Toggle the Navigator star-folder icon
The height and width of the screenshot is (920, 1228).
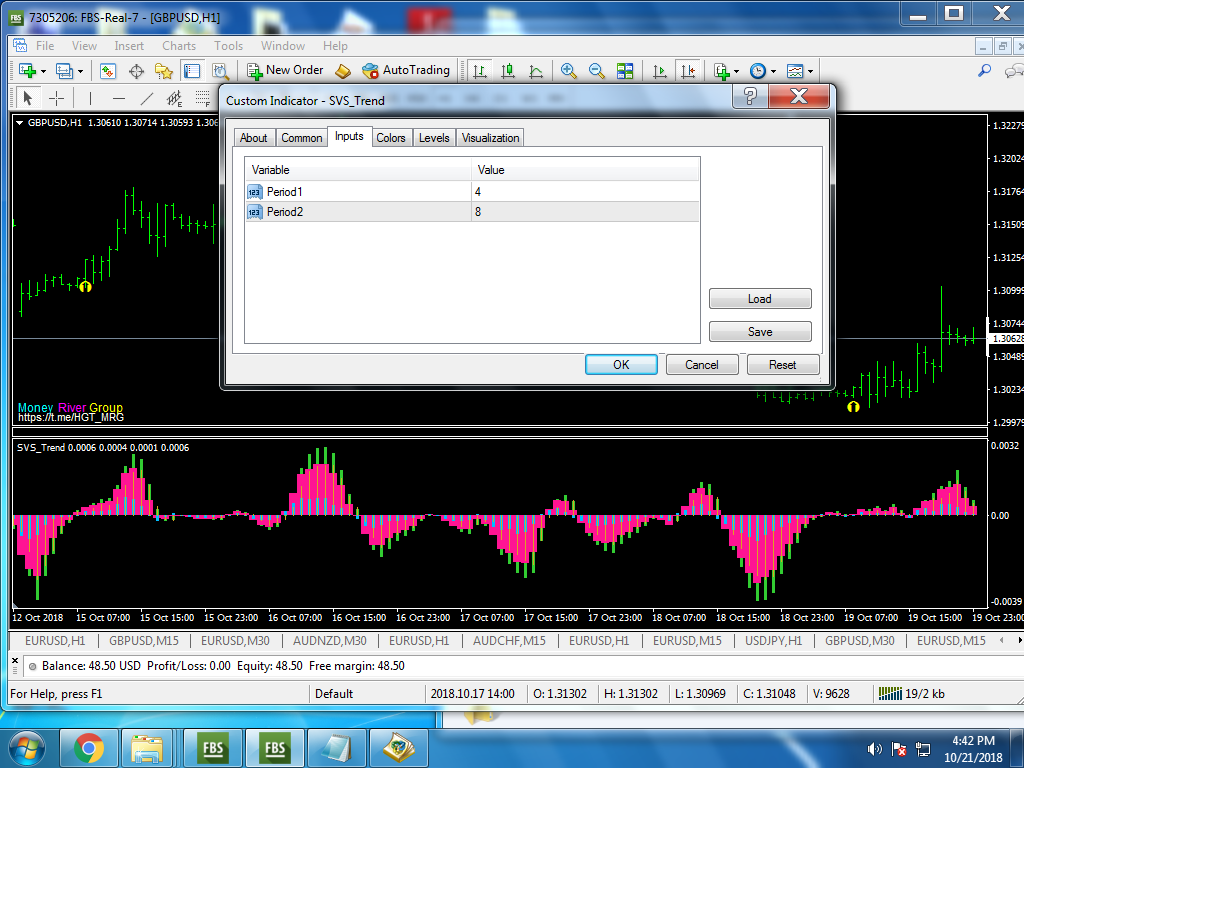[164, 71]
